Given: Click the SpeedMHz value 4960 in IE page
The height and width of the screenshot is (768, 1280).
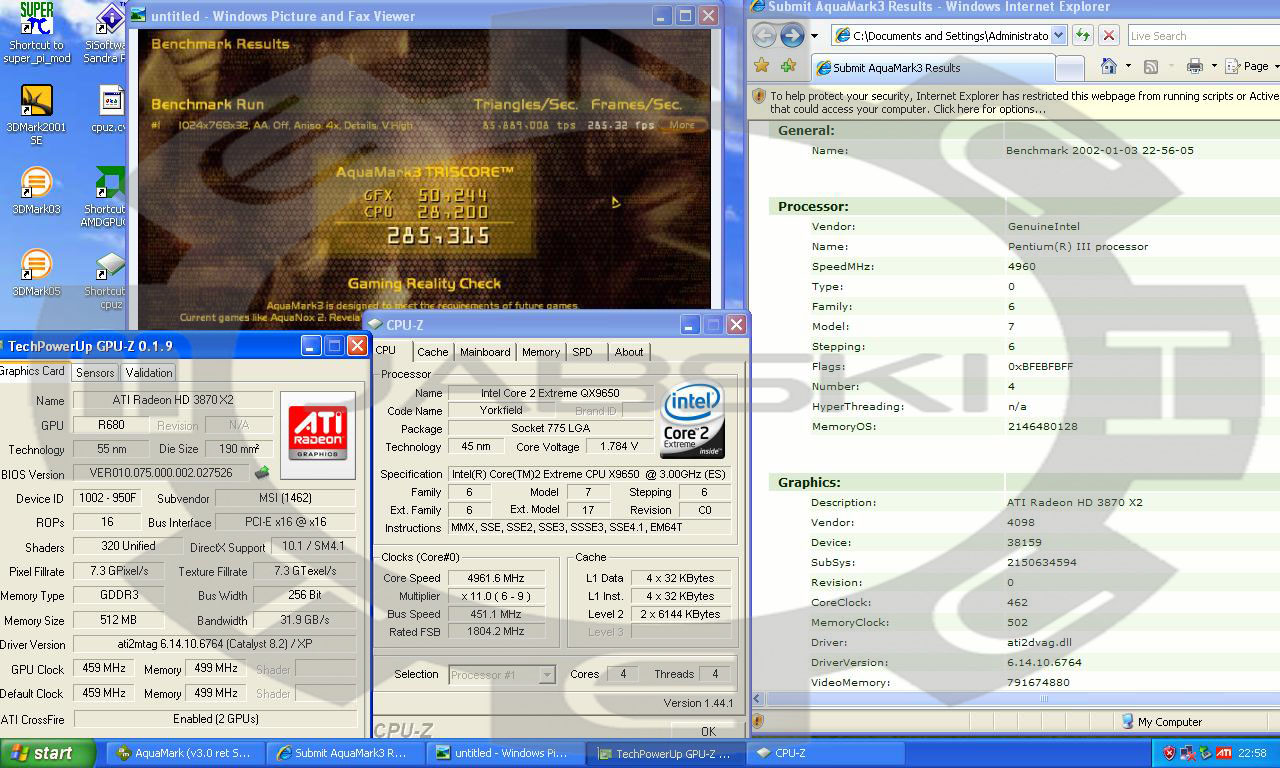Looking at the screenshot, I should 1022,266.
